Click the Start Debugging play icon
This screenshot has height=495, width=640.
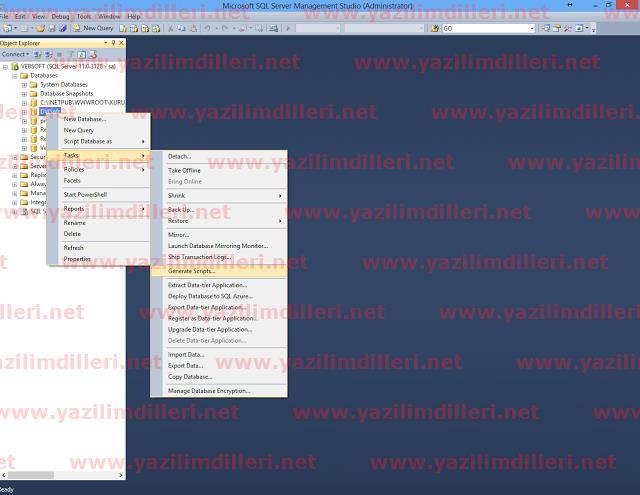(x=288, y=29)
